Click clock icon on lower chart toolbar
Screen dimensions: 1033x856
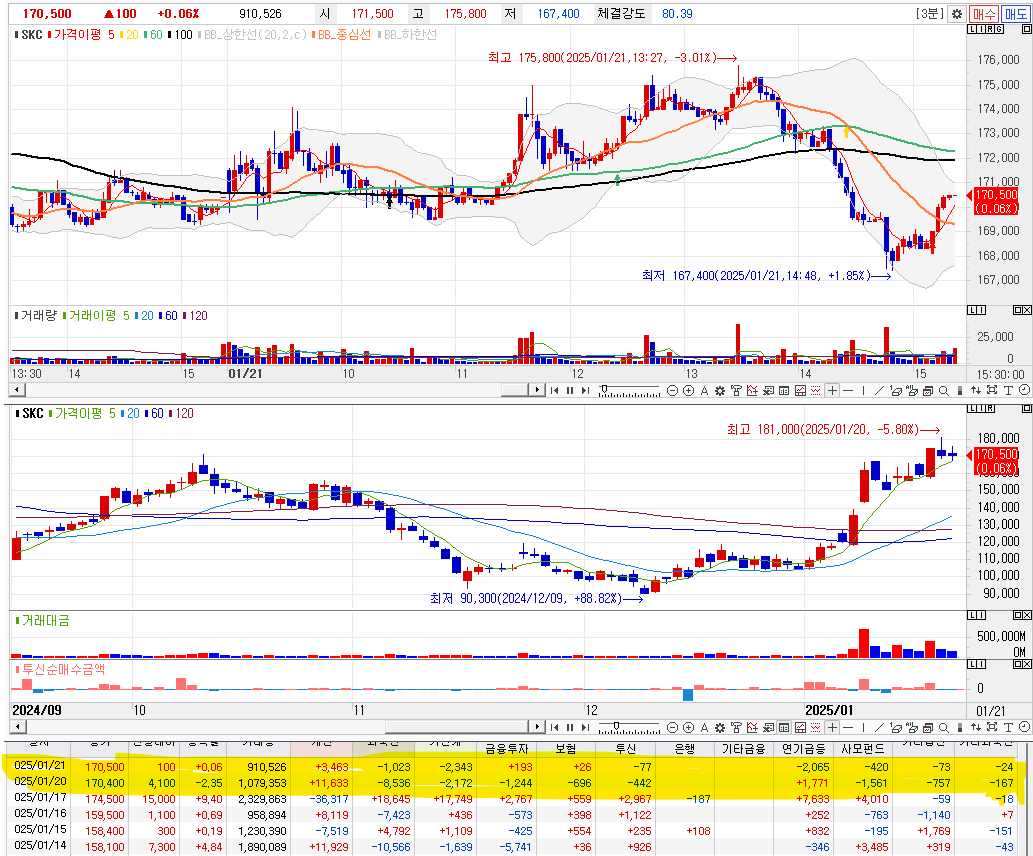(x=1024, y=728)
